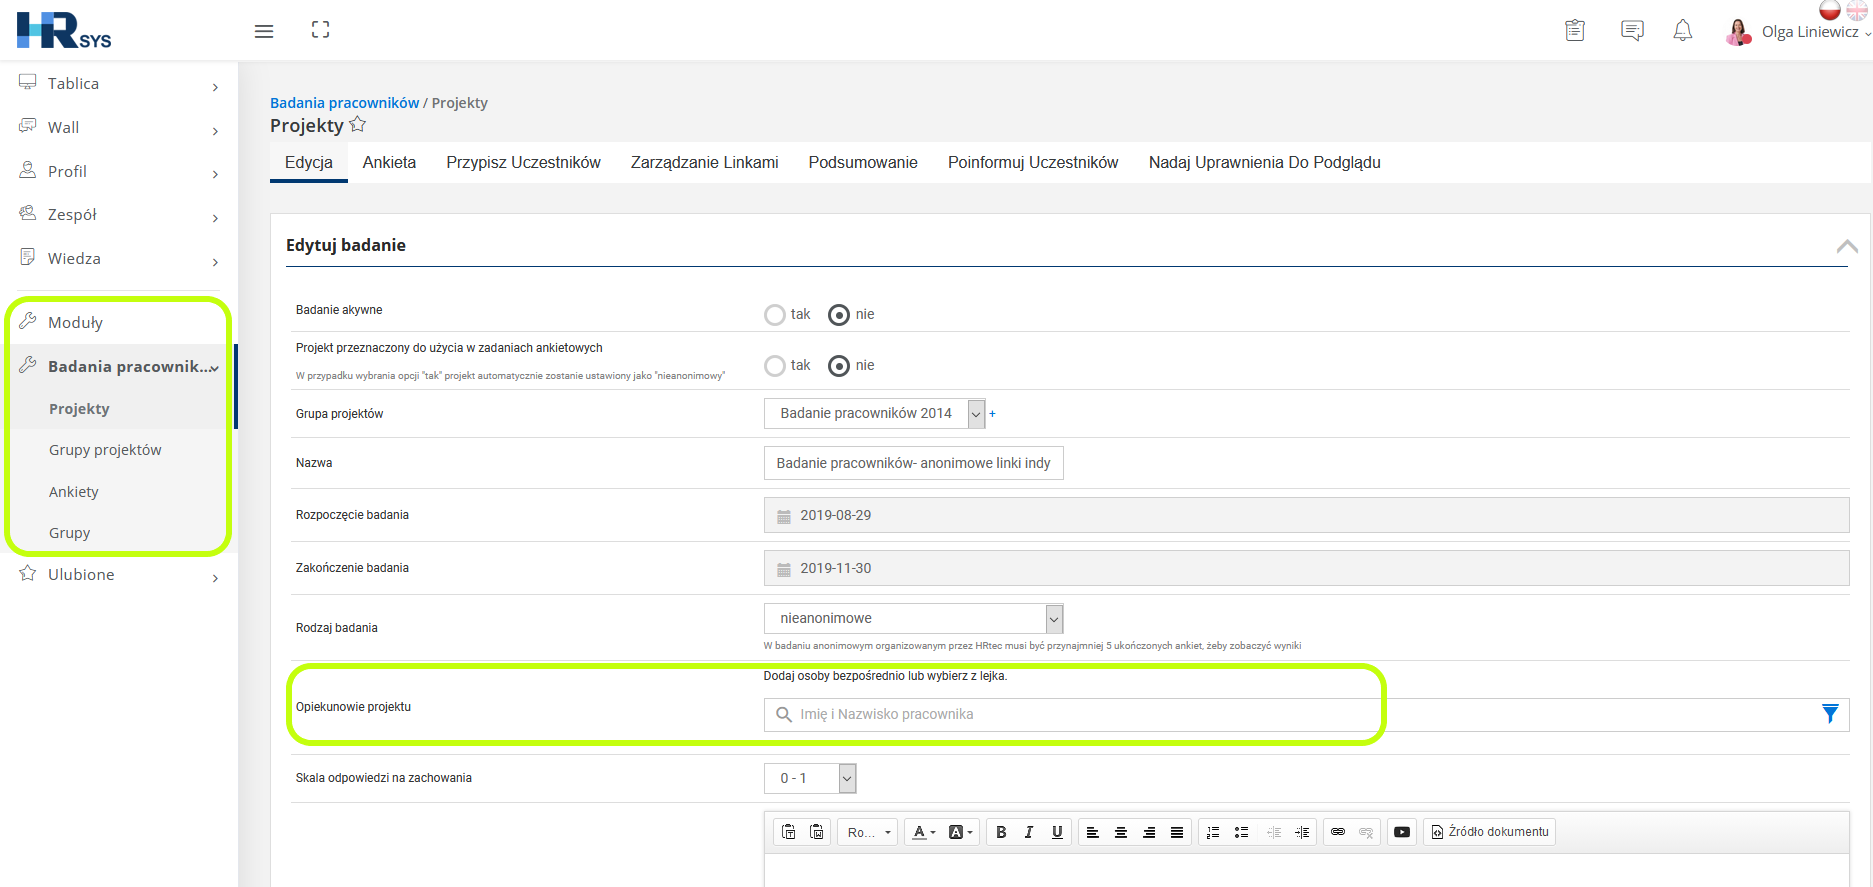This screenshot has width=1873, height=887.
Task: Insert numbered list
Action: pyautogui.click(x=1213, y=832)
